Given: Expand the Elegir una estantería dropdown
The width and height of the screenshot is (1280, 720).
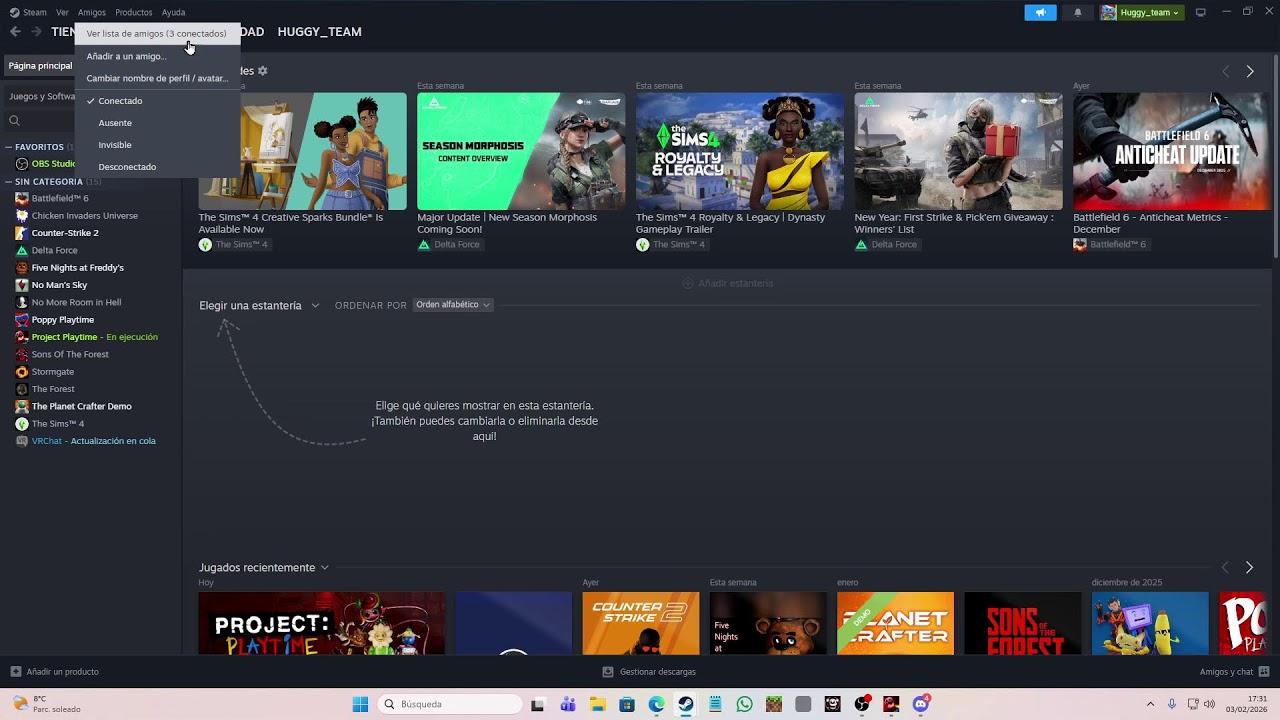Looking at the screenshot, I should pos(259,305).
